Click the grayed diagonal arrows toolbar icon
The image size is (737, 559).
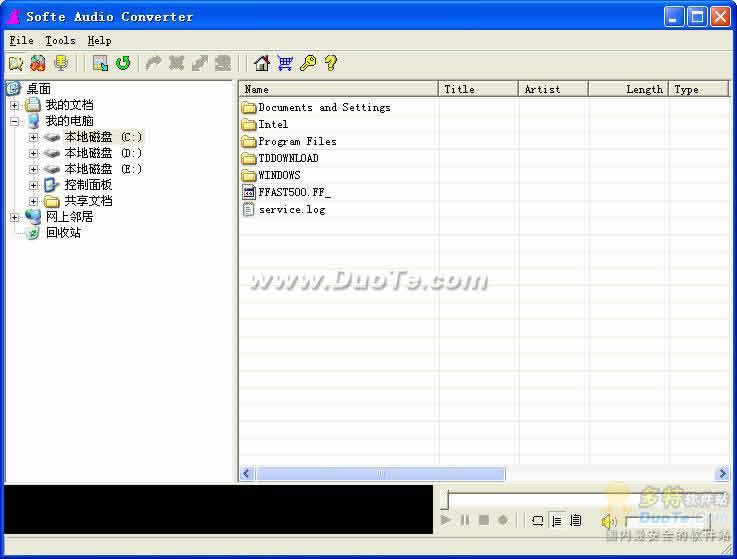coord(200,63)
